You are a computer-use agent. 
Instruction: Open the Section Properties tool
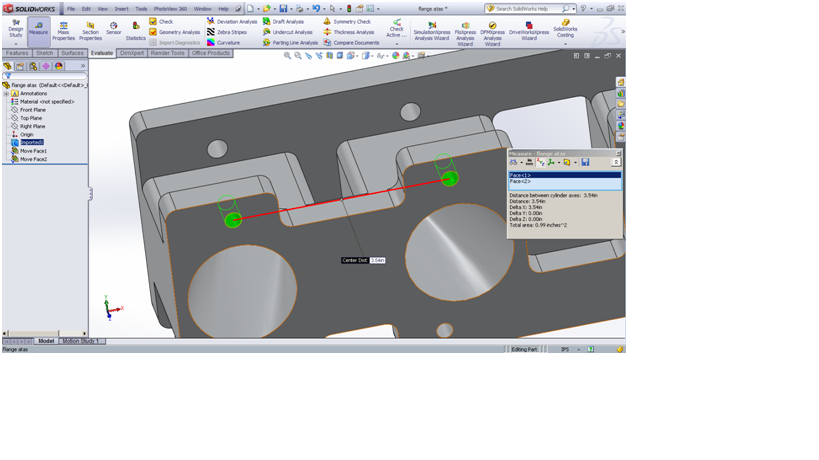tap(90, 30)
